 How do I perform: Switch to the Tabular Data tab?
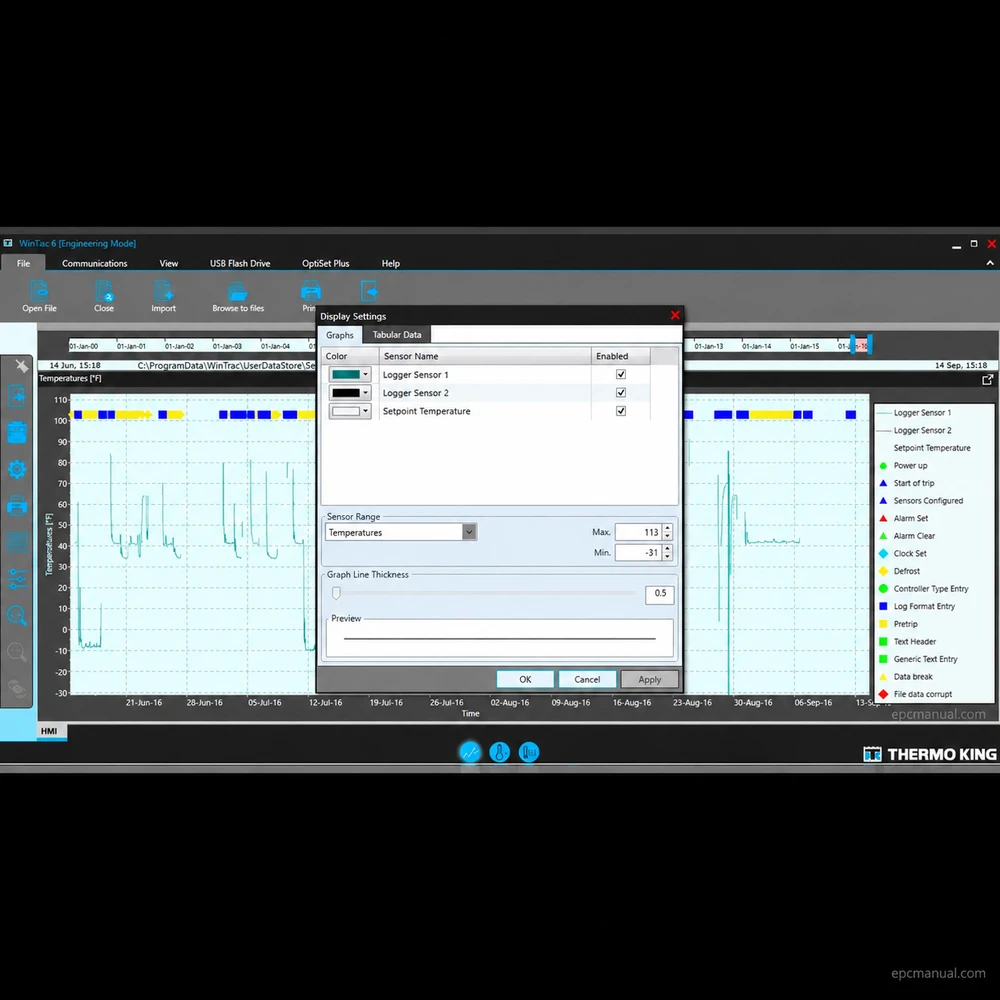pos(397,334)
